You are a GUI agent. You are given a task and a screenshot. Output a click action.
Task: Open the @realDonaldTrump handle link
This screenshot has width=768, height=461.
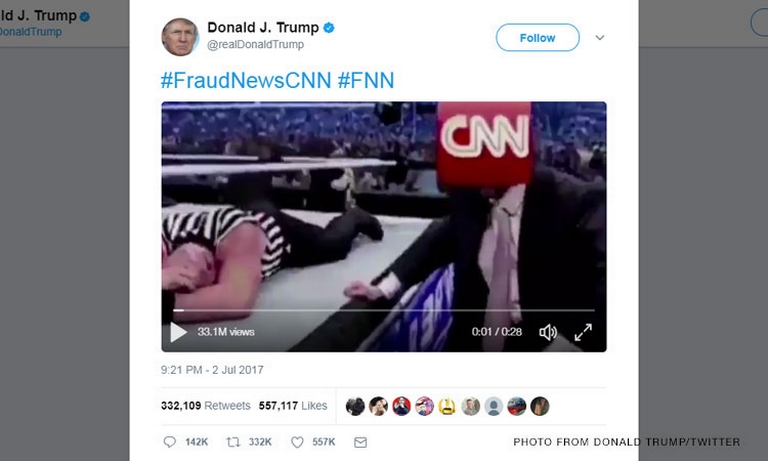pos(255,44)
